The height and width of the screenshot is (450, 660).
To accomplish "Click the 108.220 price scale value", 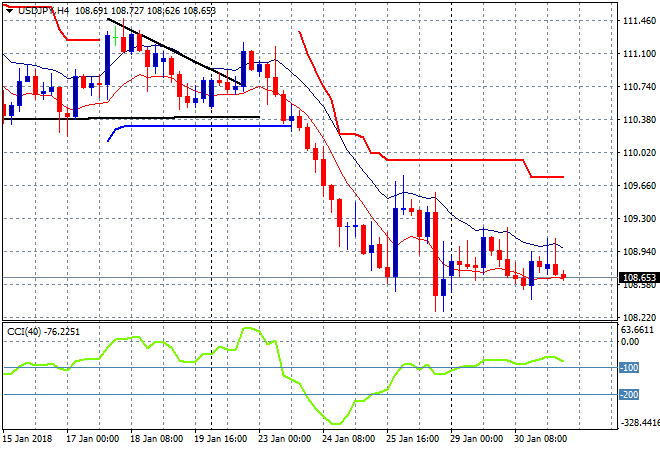I will click(x=639, y=317).
